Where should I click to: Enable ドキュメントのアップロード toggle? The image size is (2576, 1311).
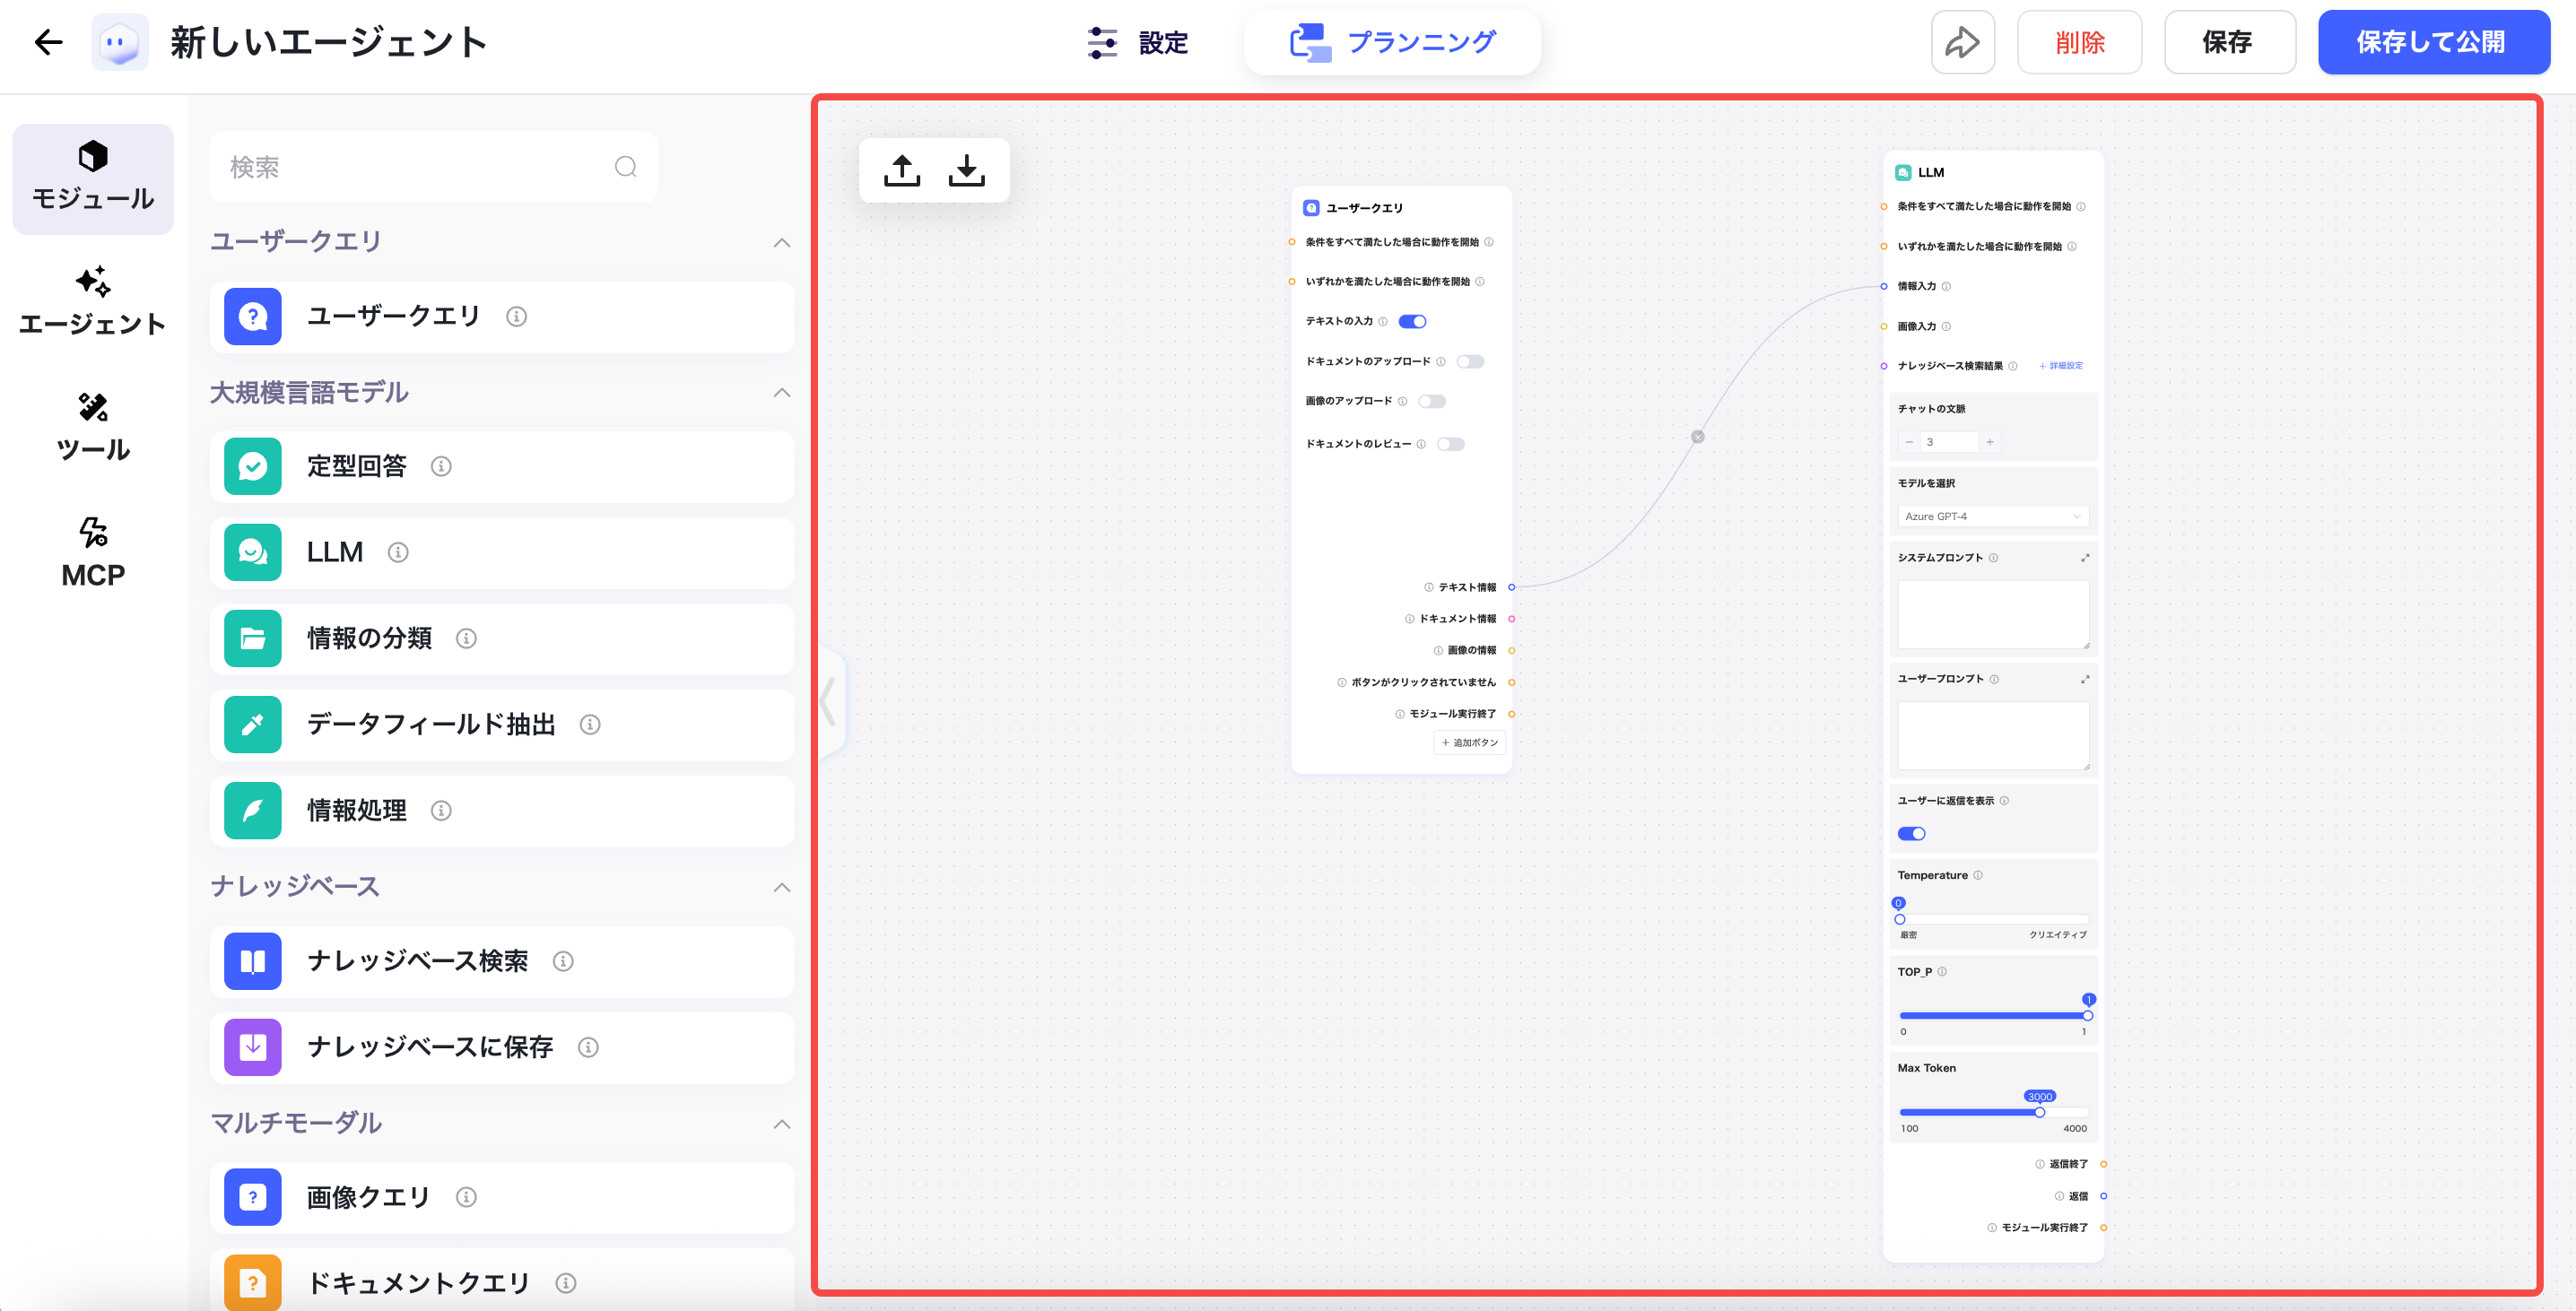pyautogui.click(x=1469, y=361)
